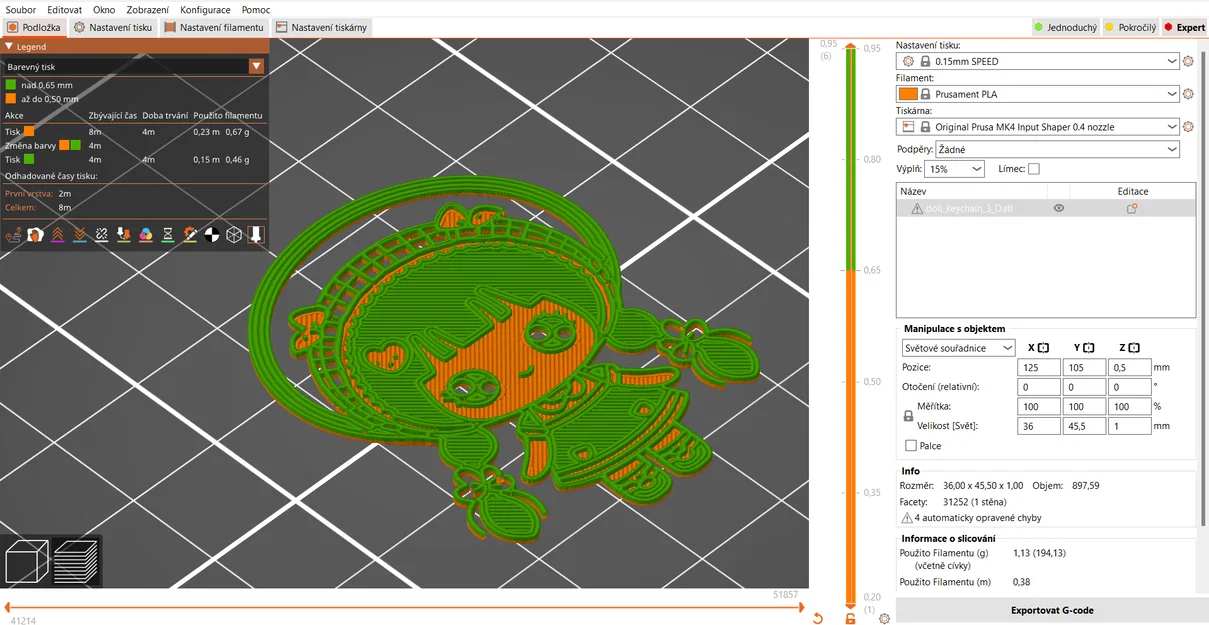Toggle tool marker down-arrow icon
This screenshot has height=625, width=1209.
click(256, 235)
